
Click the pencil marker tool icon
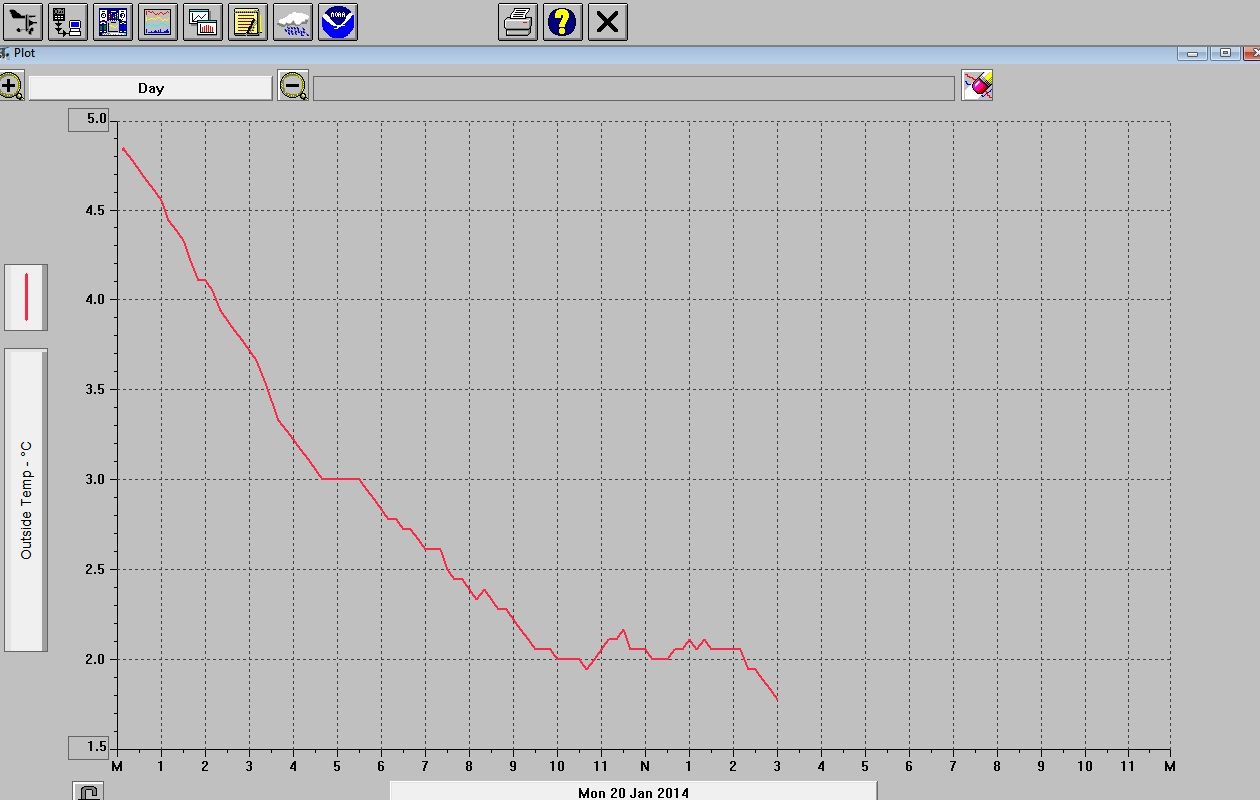click(x=977, y=85)
